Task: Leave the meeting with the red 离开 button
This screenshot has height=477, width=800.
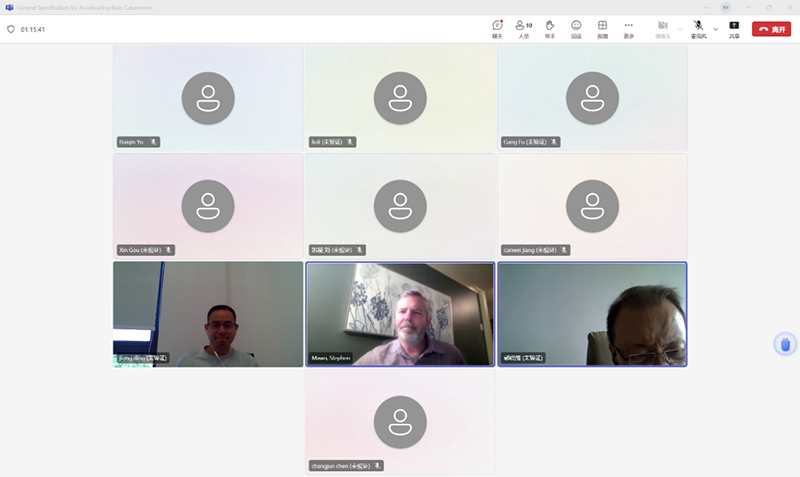Action: pos(771,29)
